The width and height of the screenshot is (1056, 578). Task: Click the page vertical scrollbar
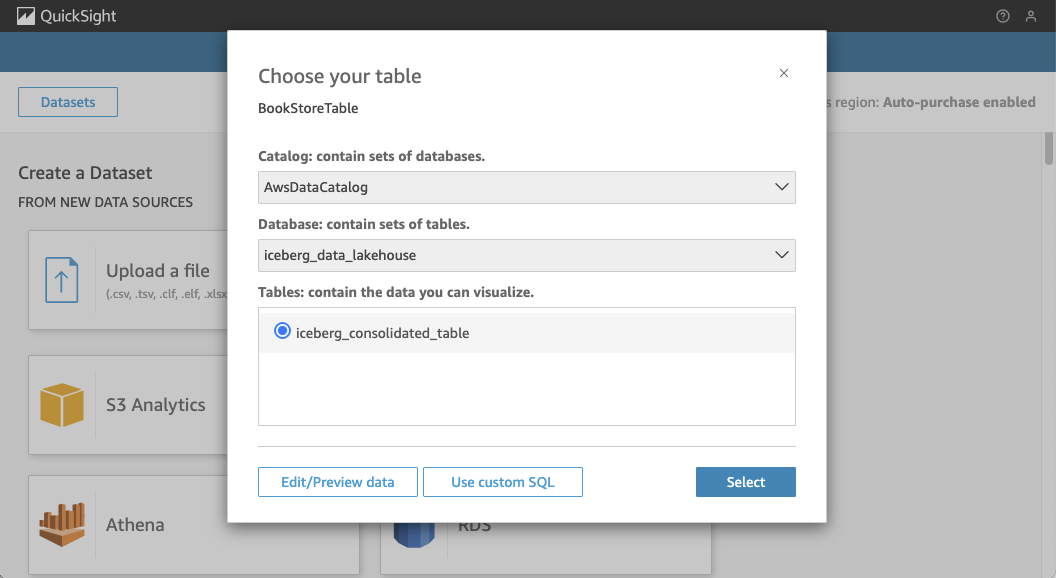click(x=1049, y=148)
